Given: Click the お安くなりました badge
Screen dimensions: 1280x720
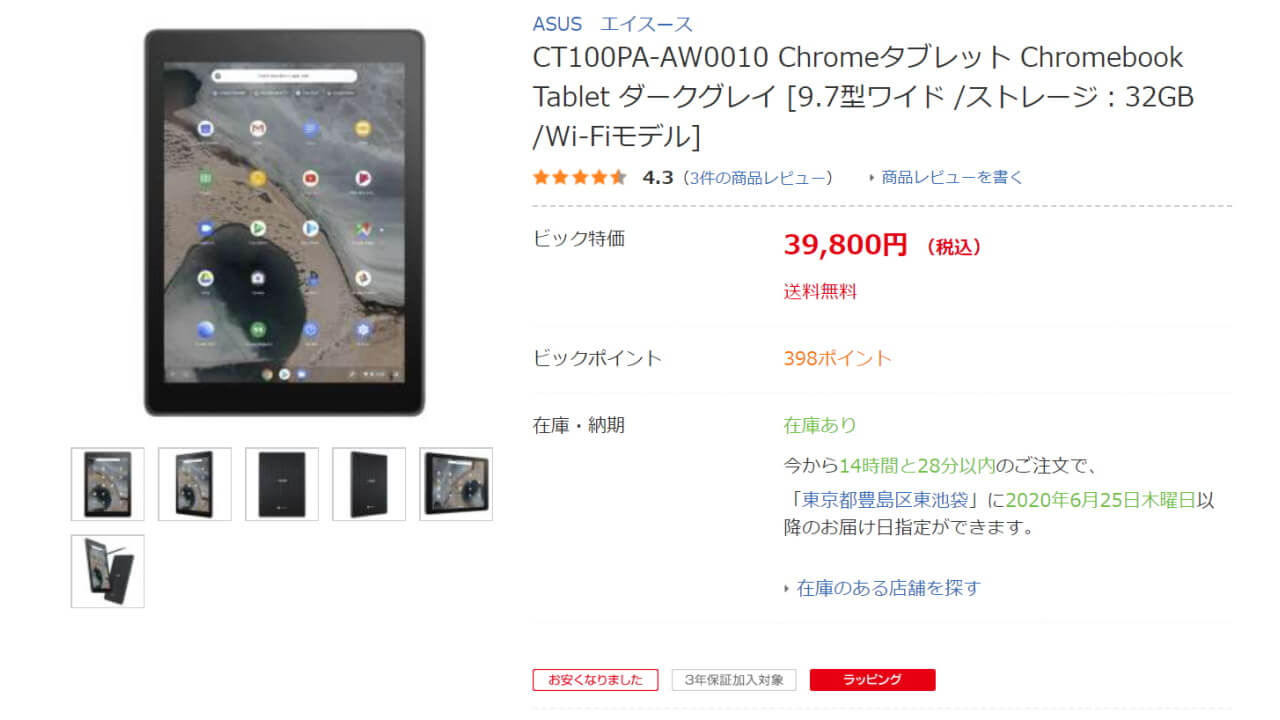Looking at the screenshot, I should point(595,680).
